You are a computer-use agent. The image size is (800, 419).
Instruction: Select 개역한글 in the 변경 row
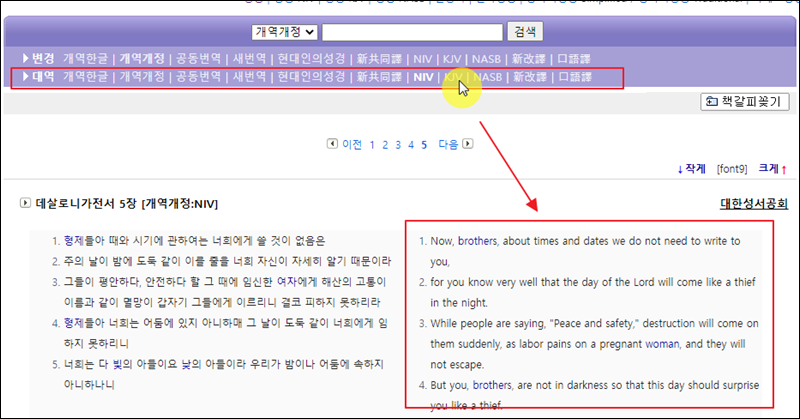coord(85,59)
